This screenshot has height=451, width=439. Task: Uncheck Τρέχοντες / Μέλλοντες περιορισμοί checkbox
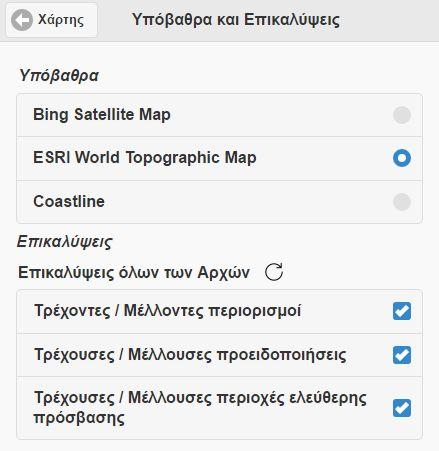click(x=402, y=311)
